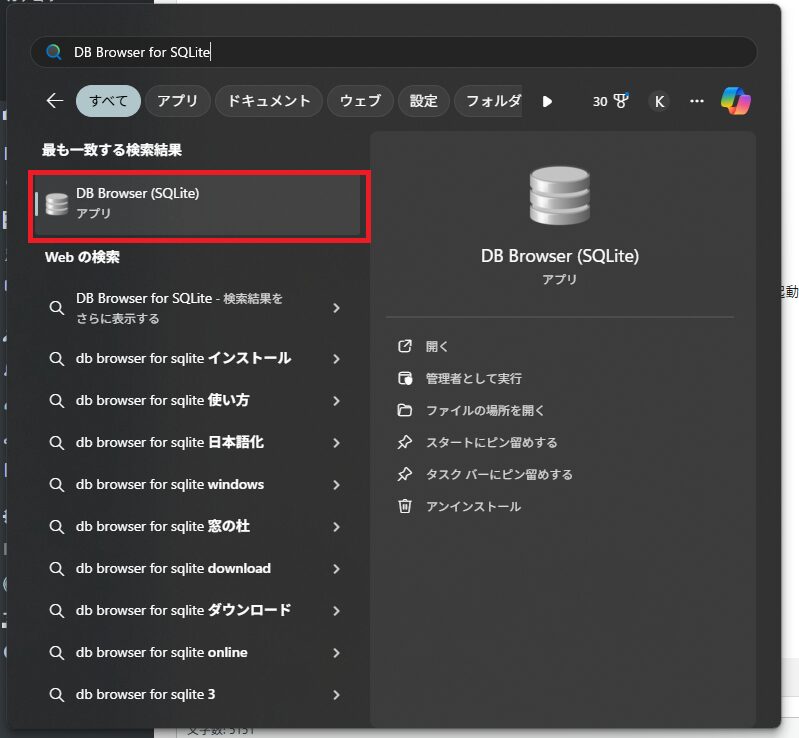This screenshot has width=799, height=738.
Task: Click search icon beside the ダウンロード suggestion
Action: [57, 611]
